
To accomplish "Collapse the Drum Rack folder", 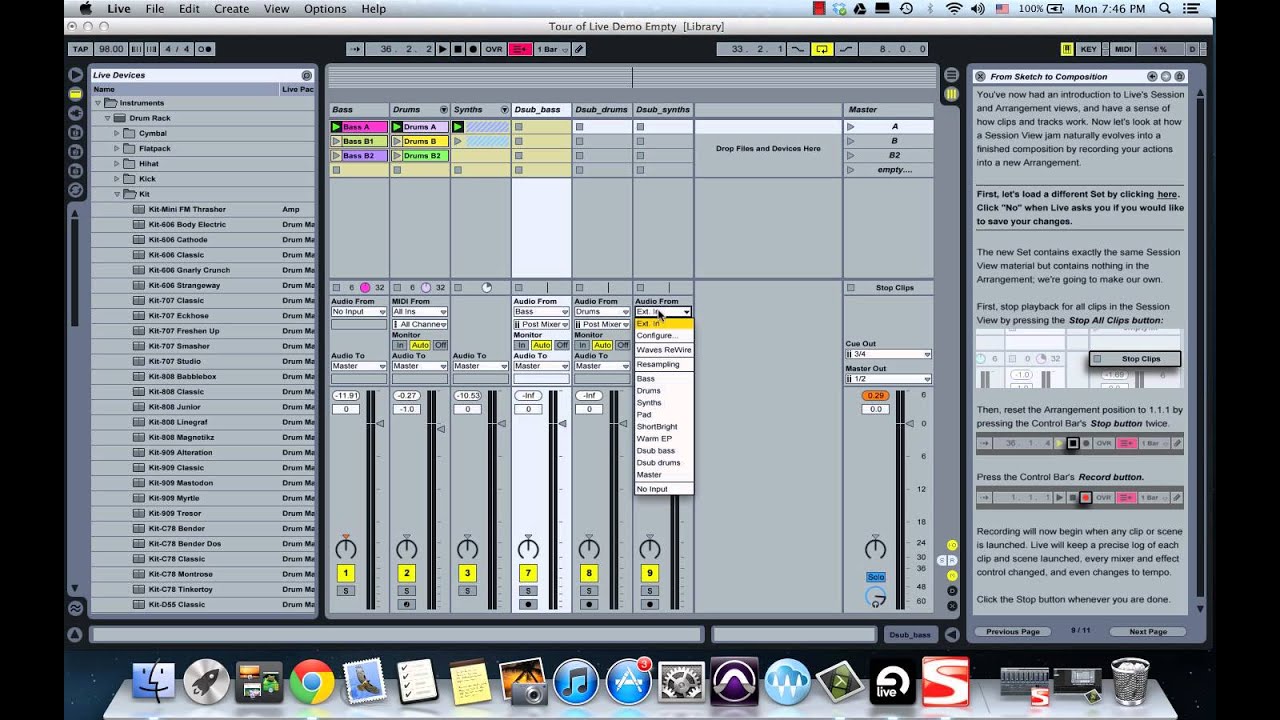I will (109, 118).
